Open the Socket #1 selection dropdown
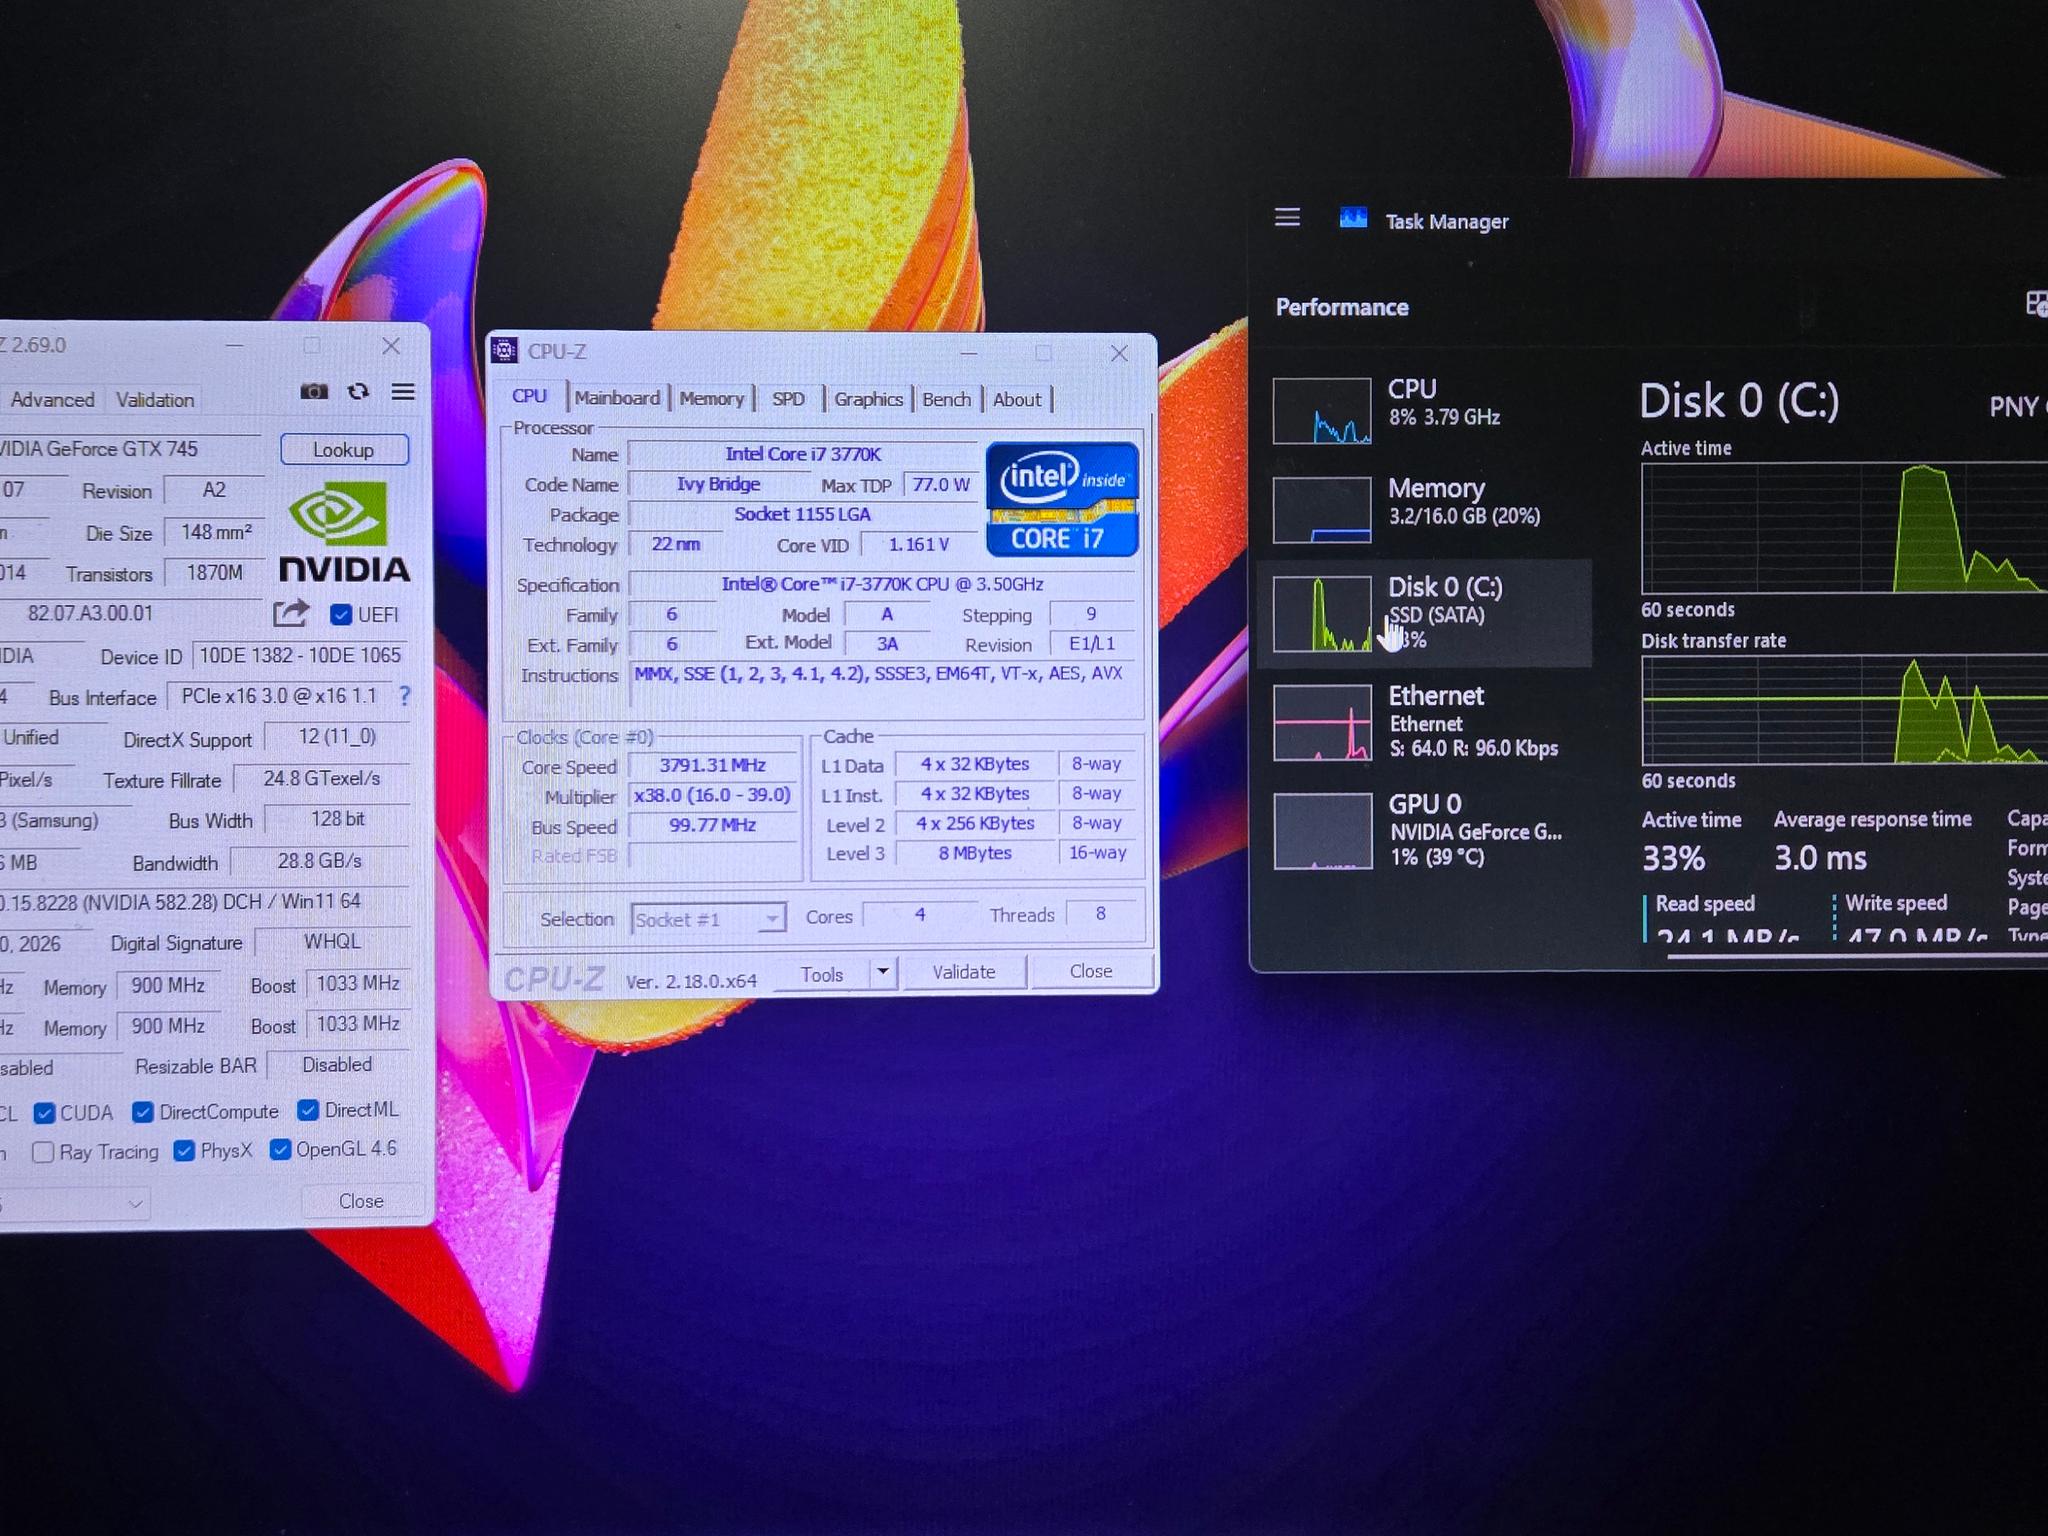 point(708,918)
